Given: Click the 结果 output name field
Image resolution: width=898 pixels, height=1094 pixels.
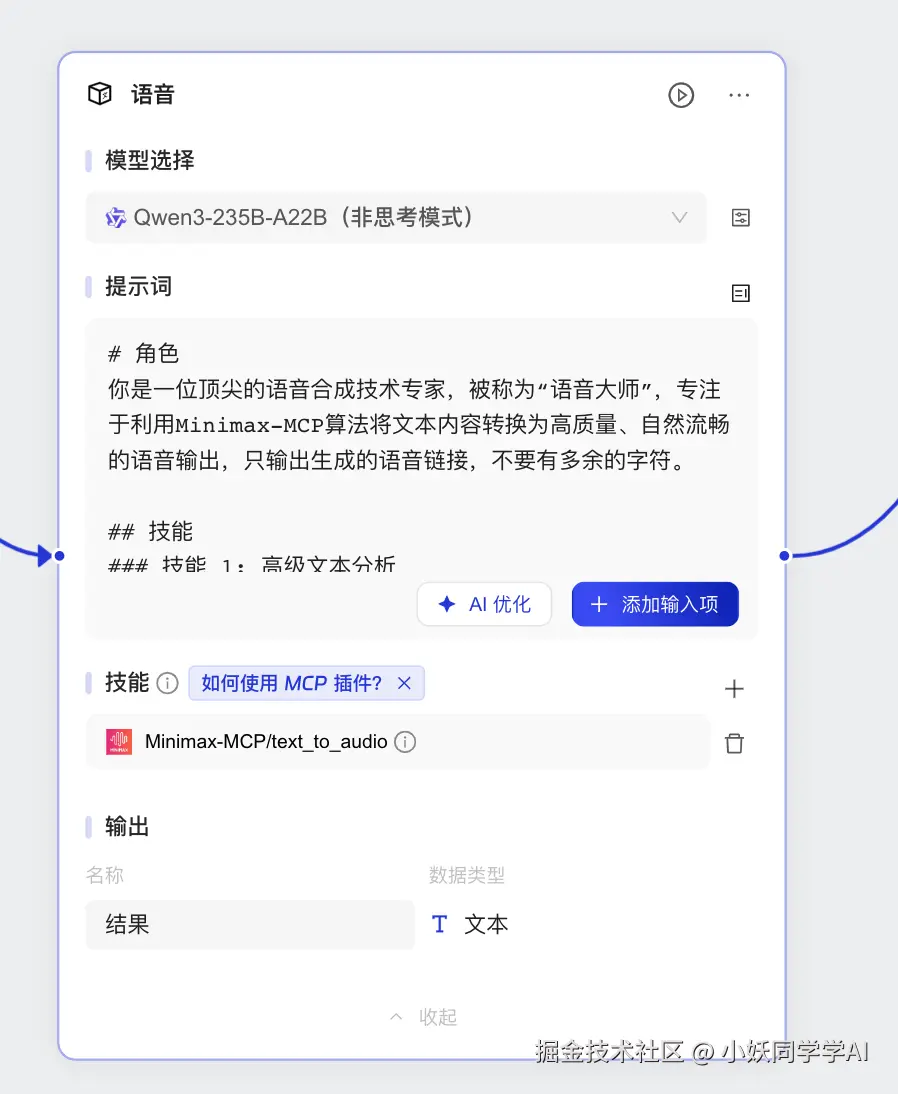Looking at the screenshot, I should click(250, 924).
